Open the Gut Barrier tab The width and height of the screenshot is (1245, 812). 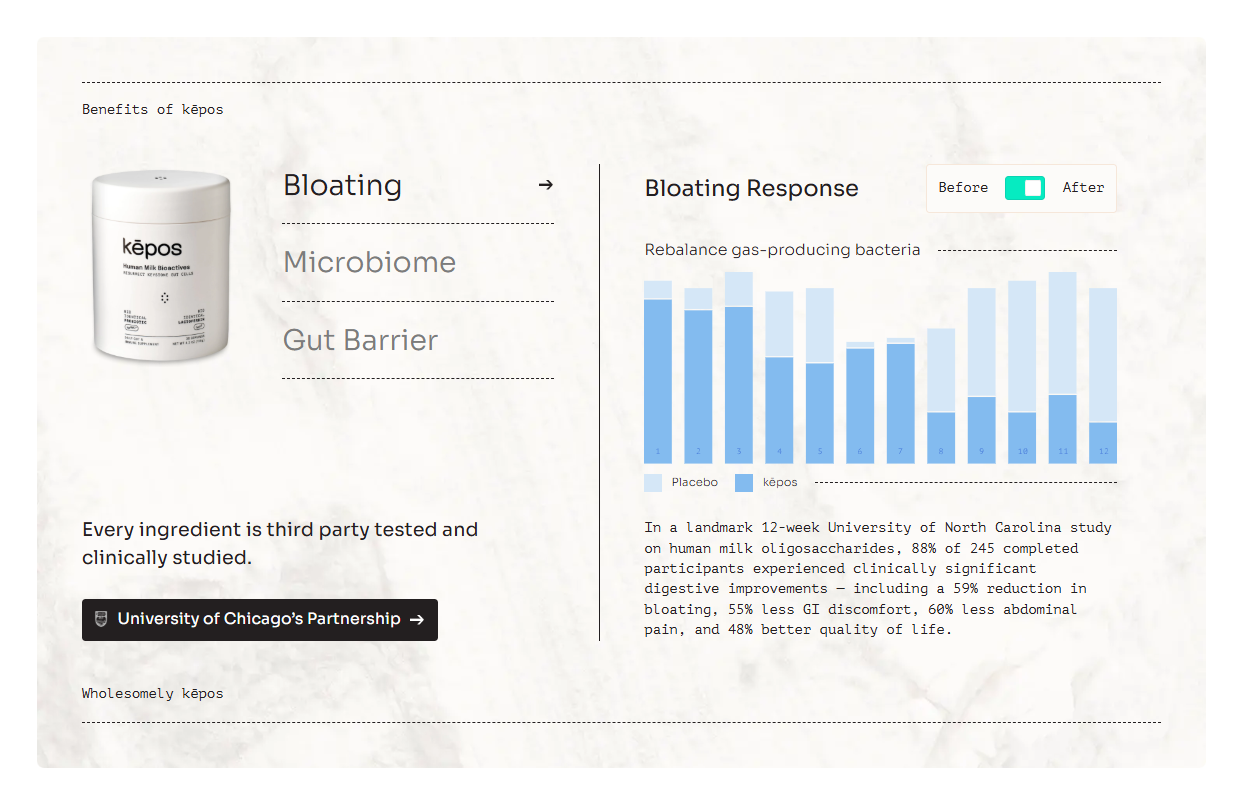[360, 340]
